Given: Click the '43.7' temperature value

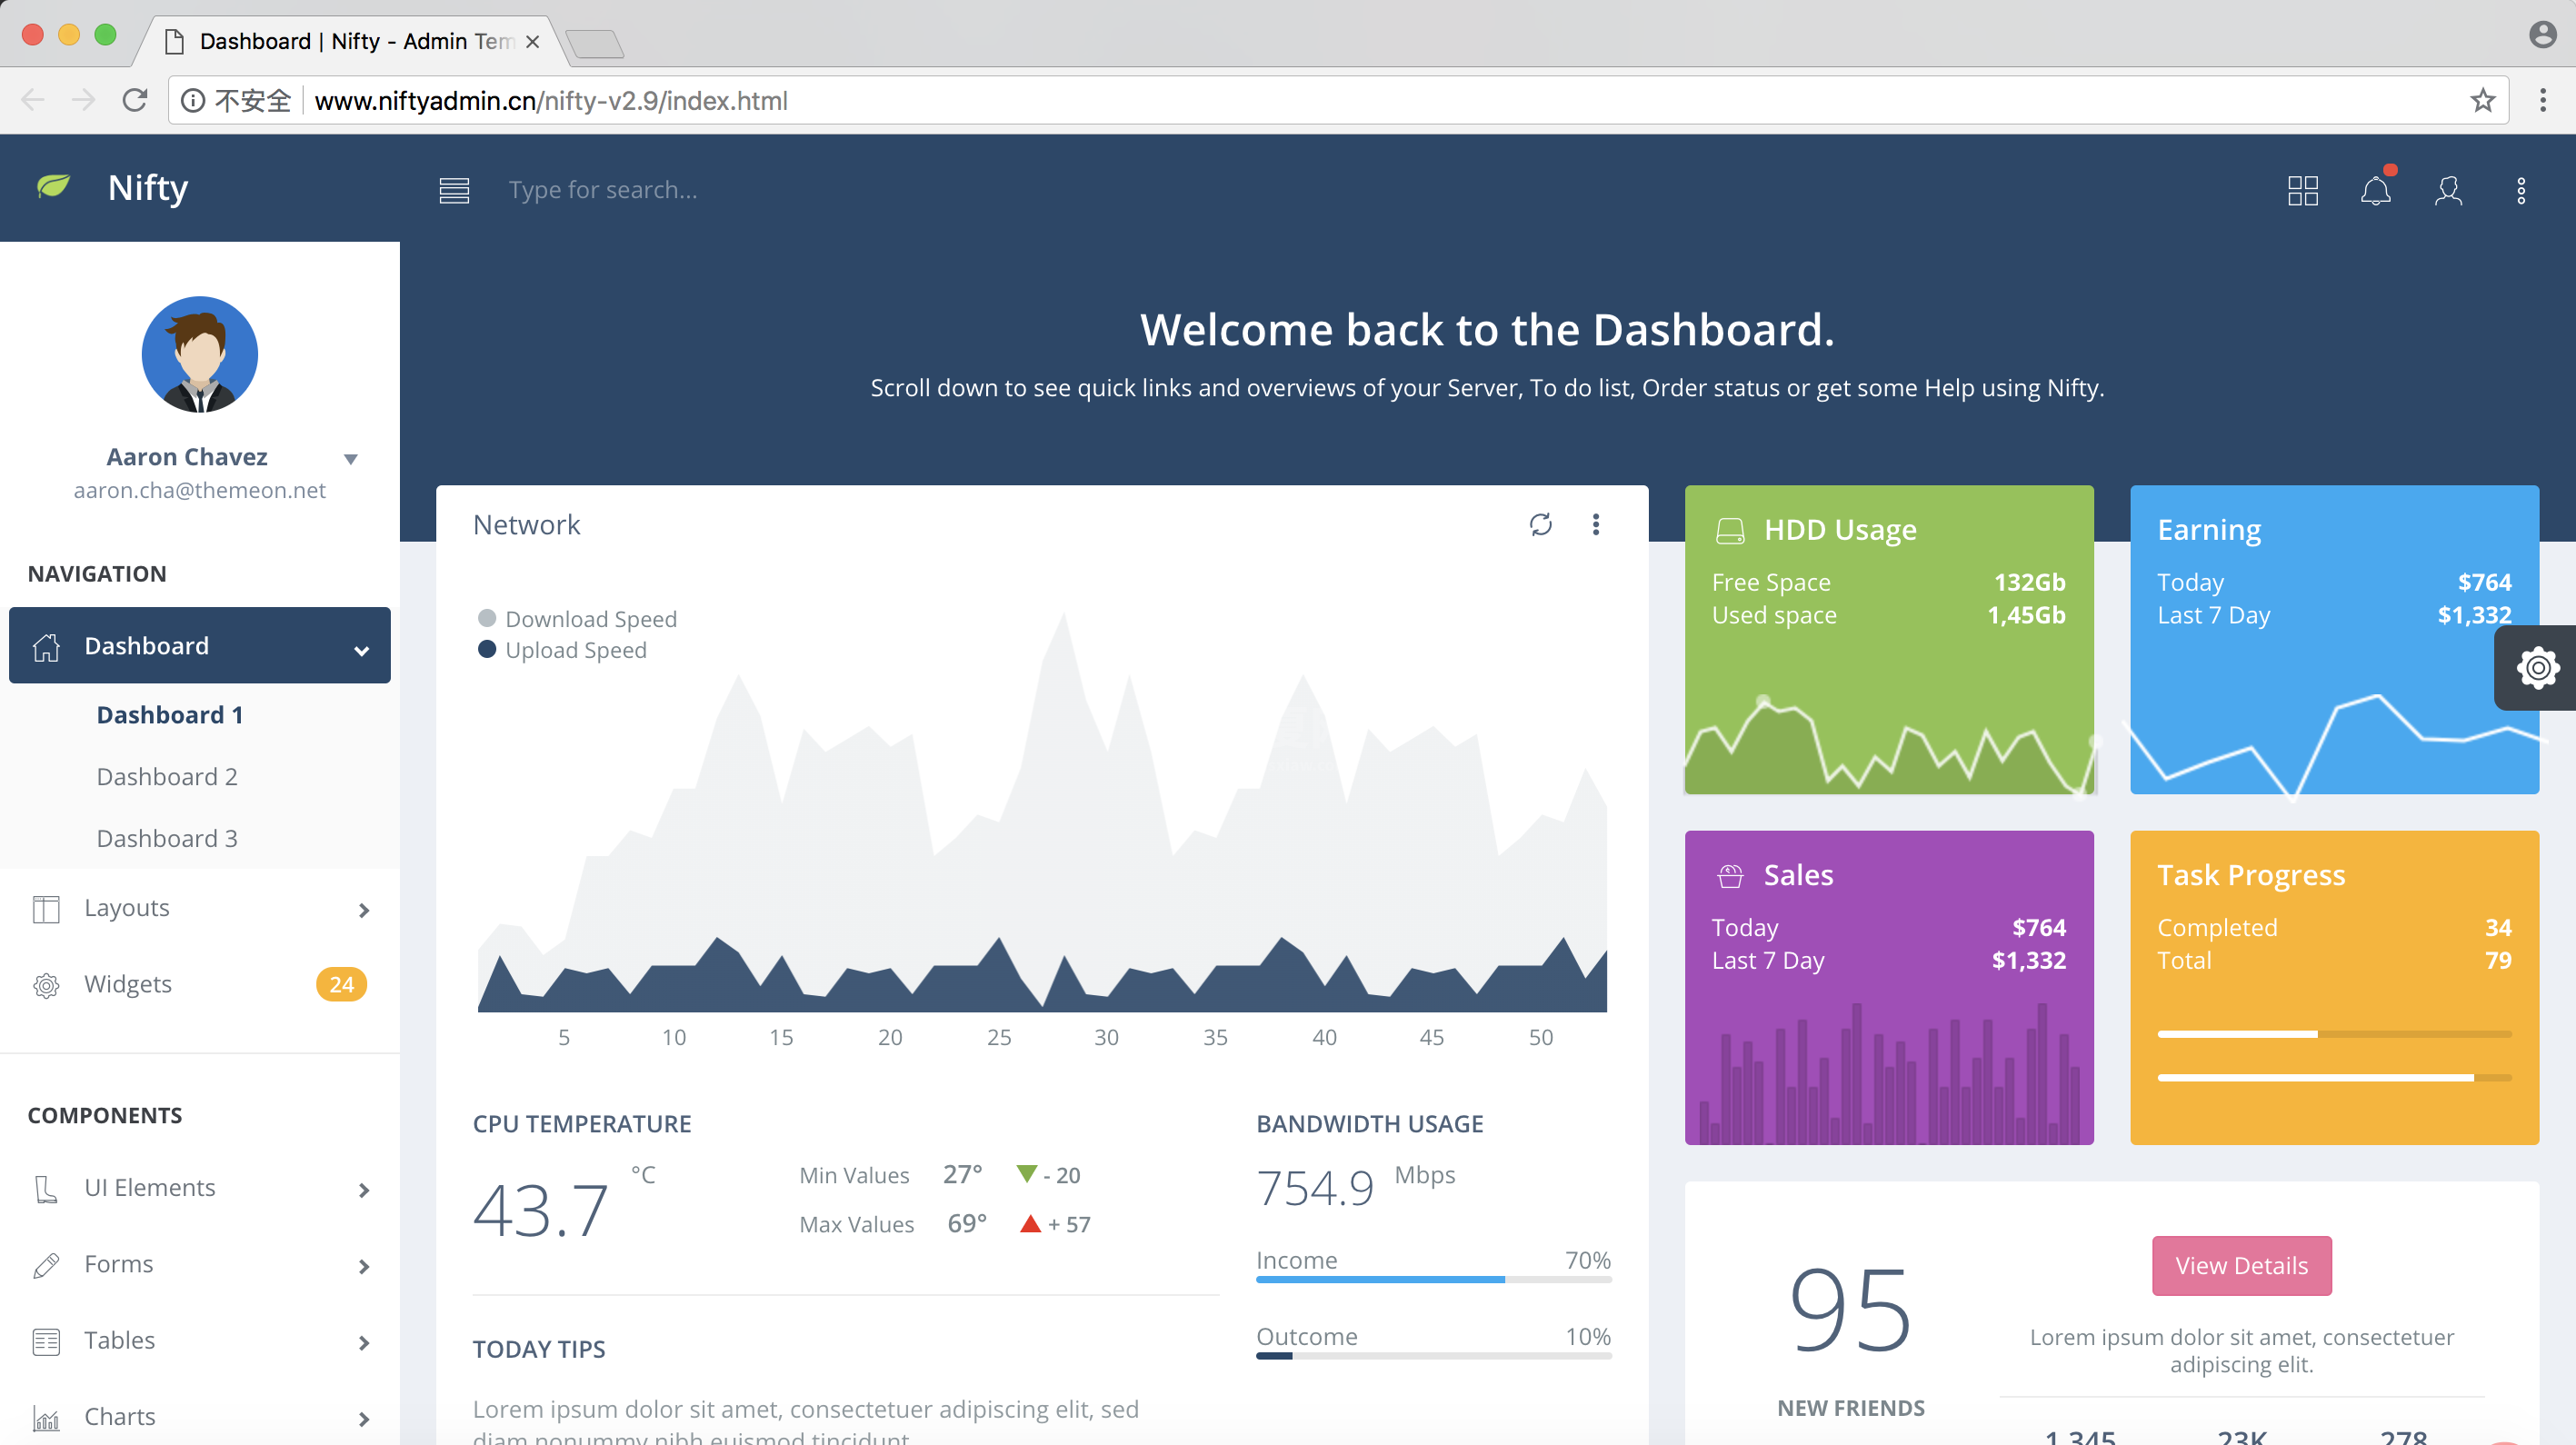Looking at the screenshot, I should coord(541,1211).
